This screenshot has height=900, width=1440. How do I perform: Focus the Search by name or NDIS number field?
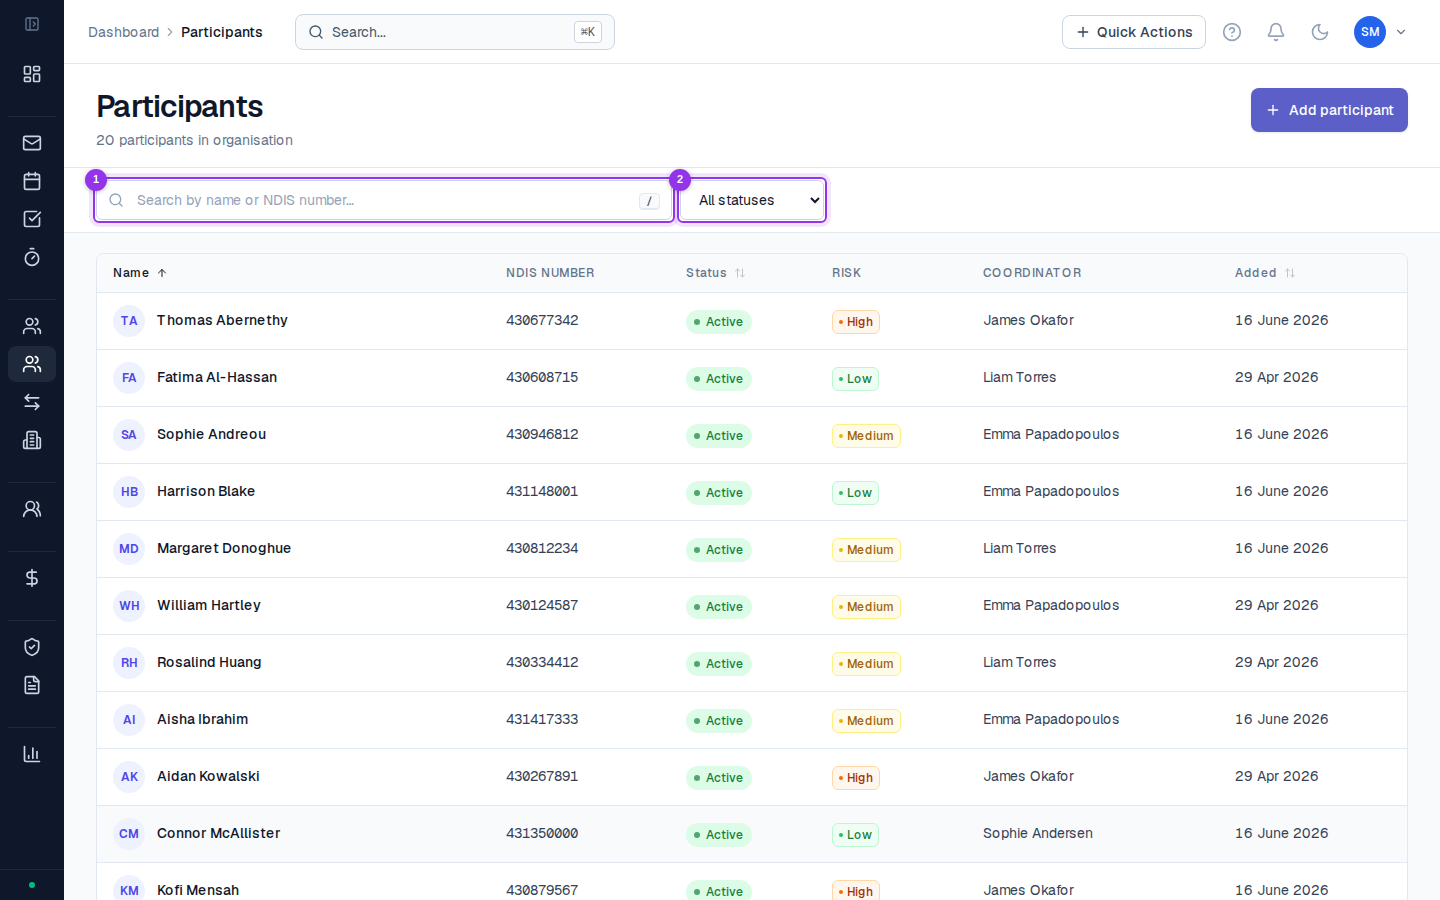(384, 200)
